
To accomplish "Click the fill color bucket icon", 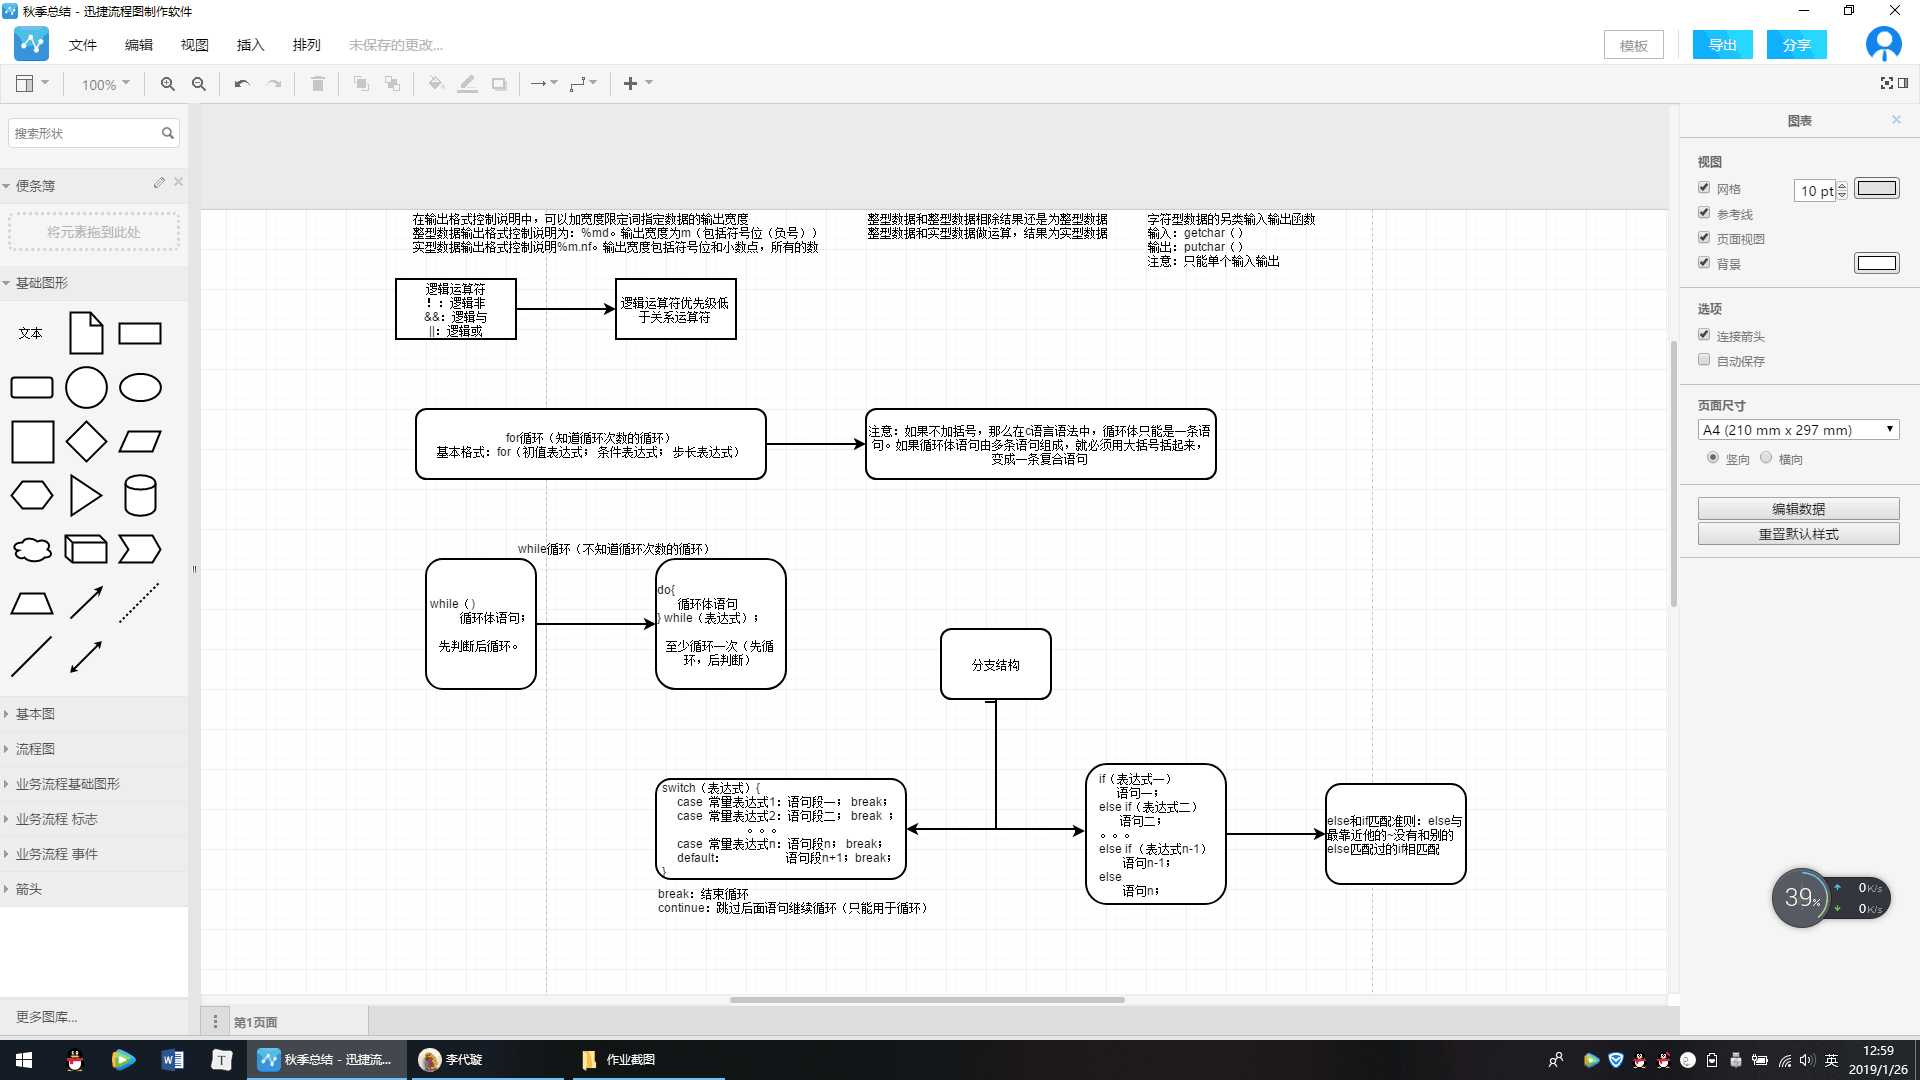I will 436,84.
